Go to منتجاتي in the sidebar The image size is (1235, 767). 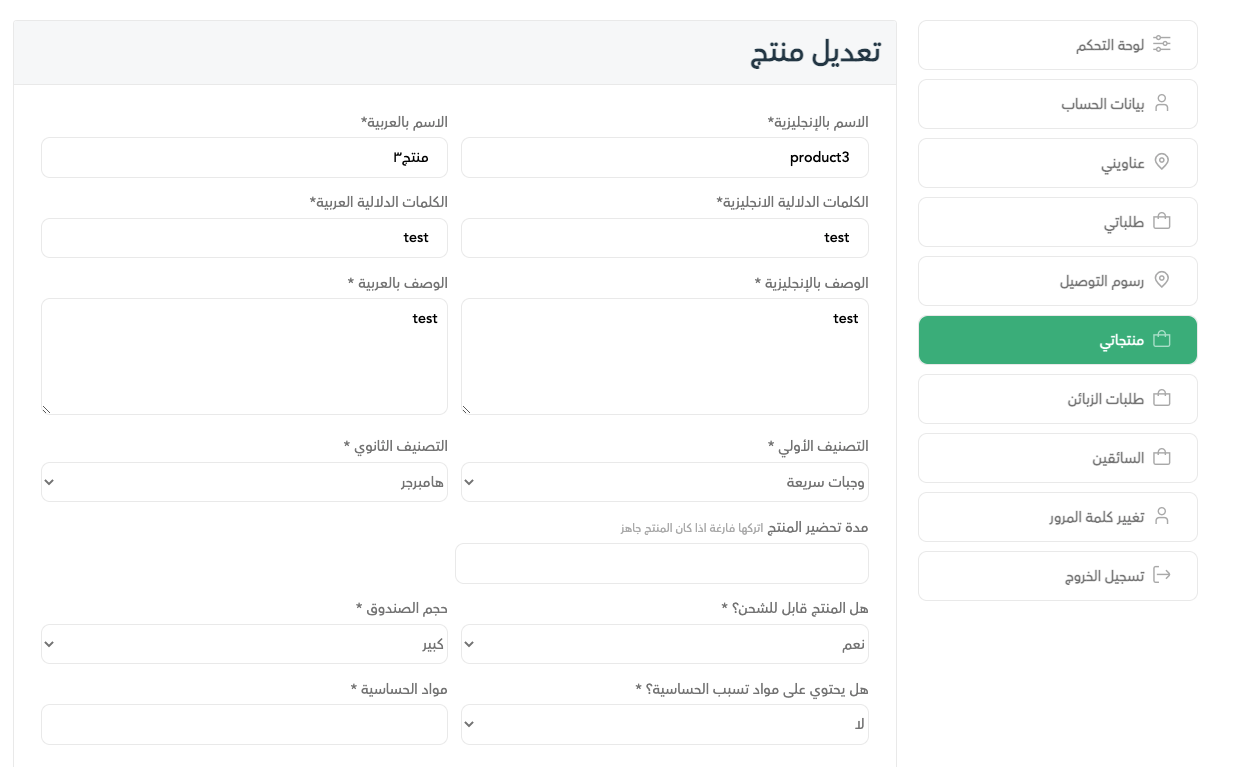click(1057, 340)
